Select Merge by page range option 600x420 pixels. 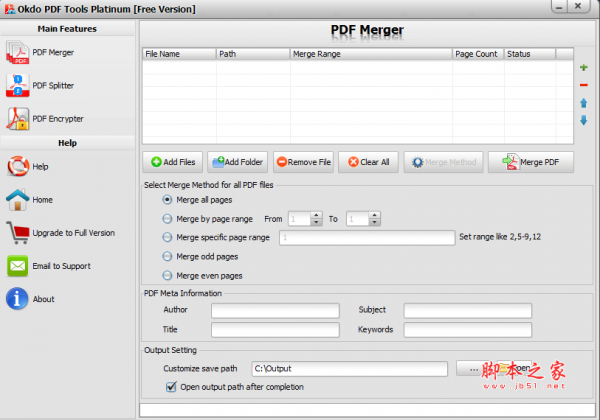(x=167, y=219)
